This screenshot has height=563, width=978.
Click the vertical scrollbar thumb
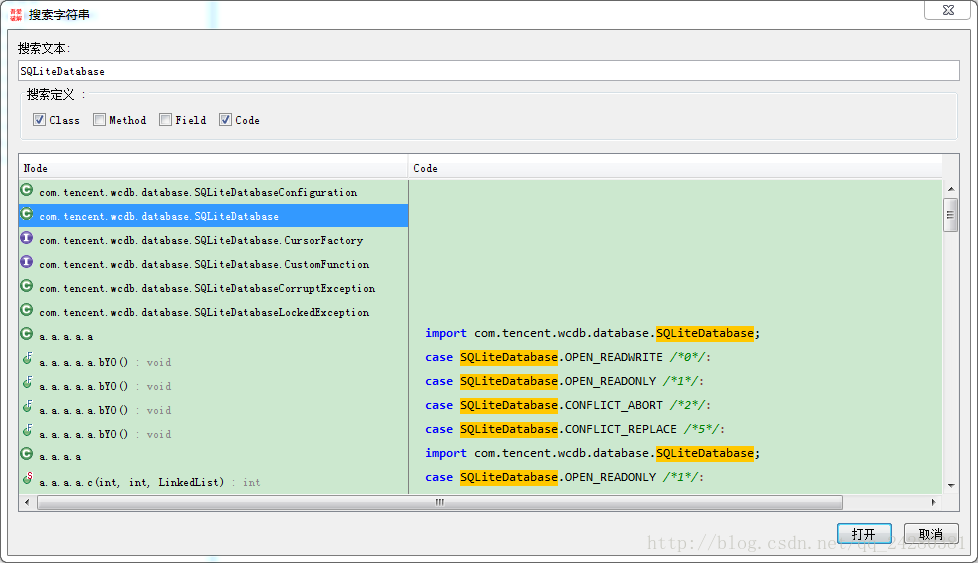[x=951, y=215]
